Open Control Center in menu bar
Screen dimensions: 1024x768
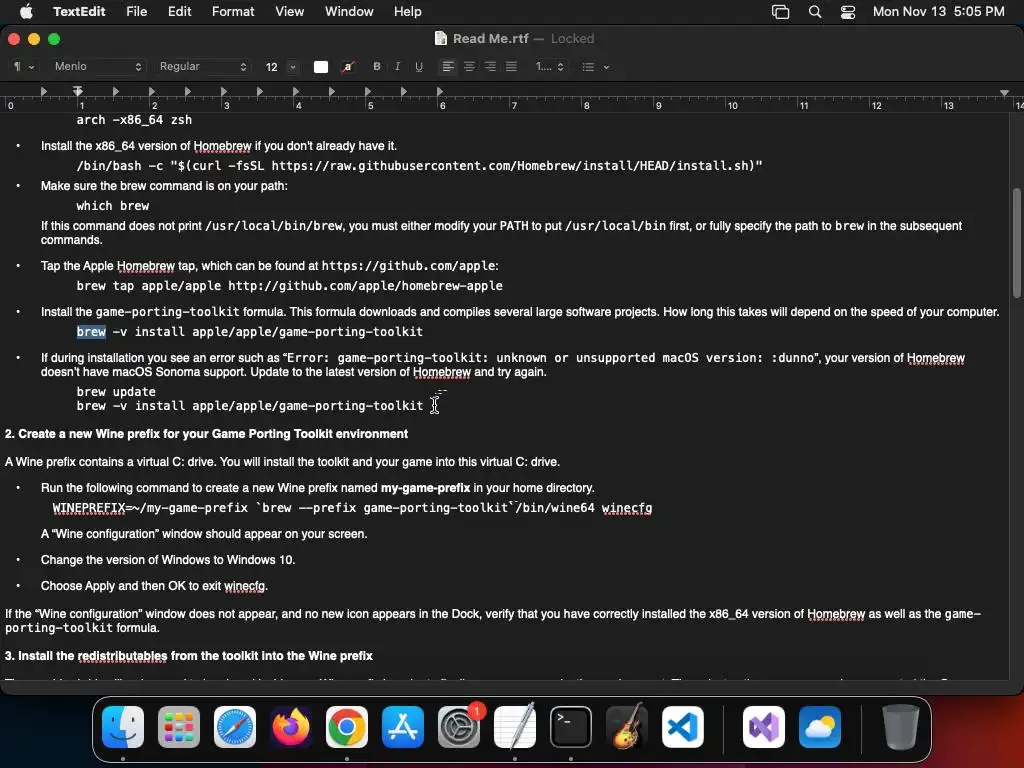848,12
